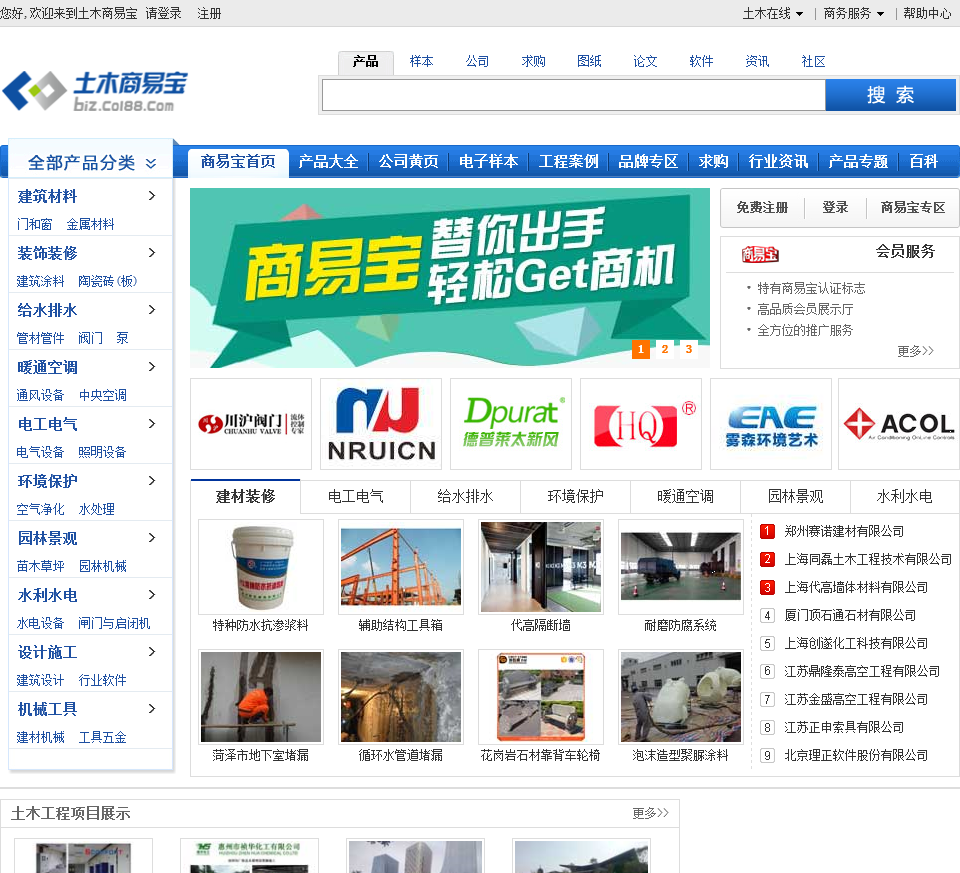Select the 图纸 search tab

(589, 61)
